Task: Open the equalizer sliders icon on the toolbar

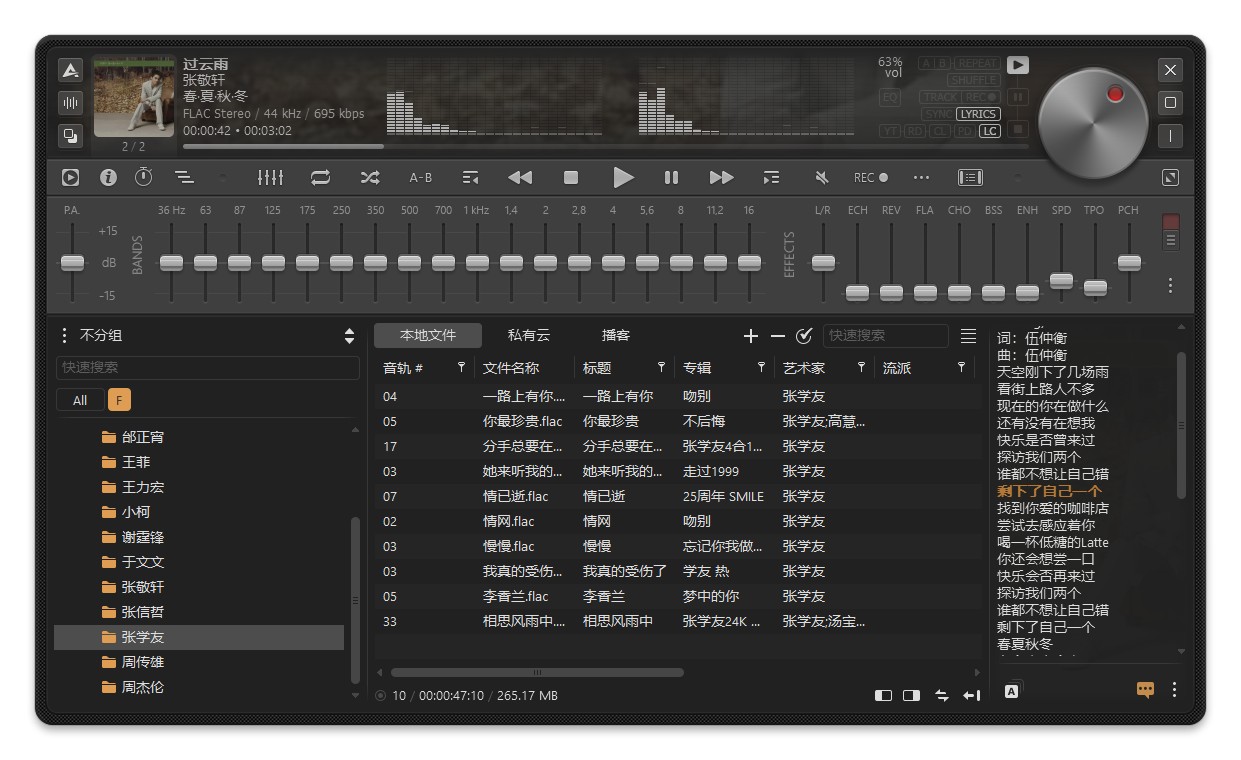Action: (270, 177)
